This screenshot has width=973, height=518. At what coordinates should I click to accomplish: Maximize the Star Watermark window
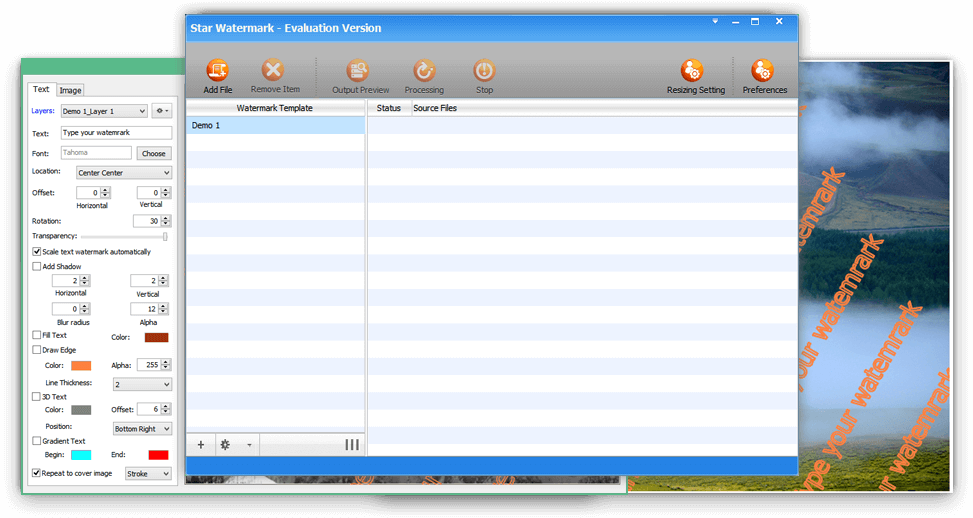pyautogui.click(x=755, y=22)
